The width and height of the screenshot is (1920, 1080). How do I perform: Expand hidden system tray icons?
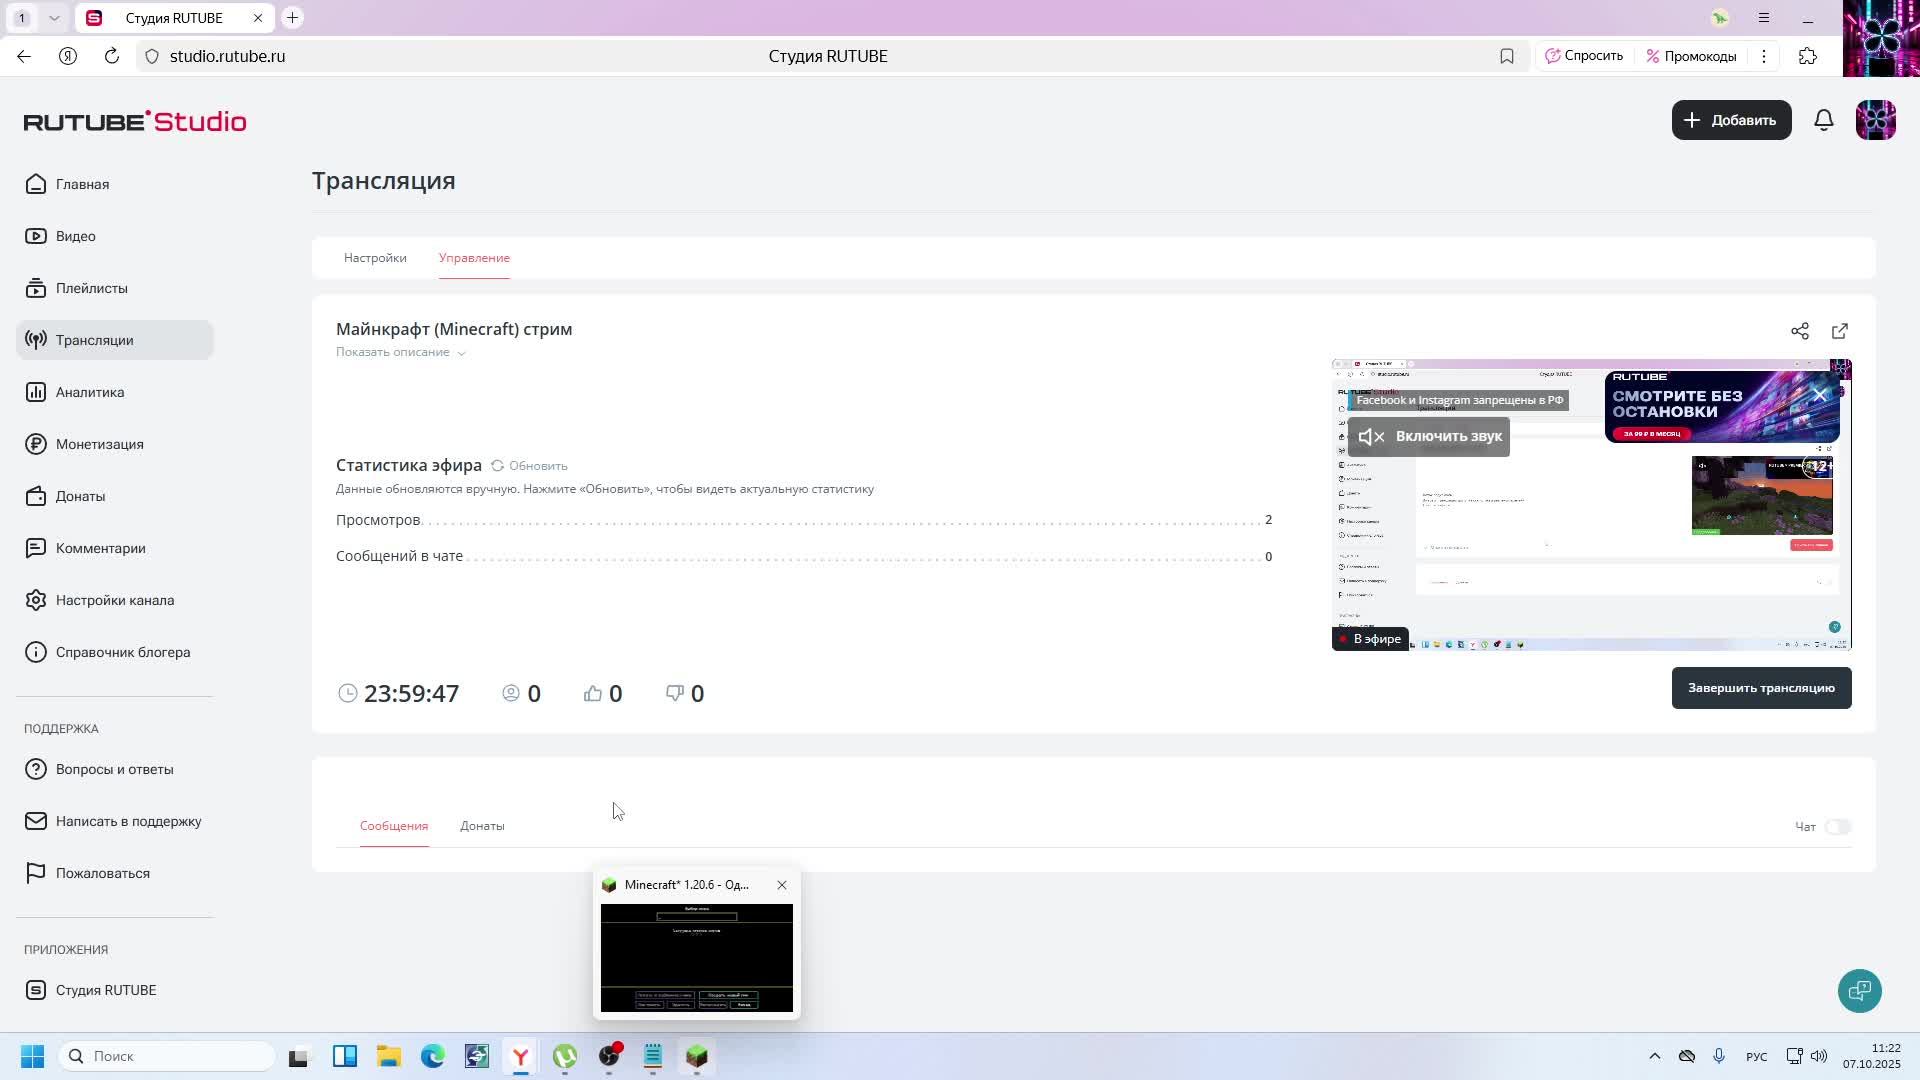point(1654,1056)
